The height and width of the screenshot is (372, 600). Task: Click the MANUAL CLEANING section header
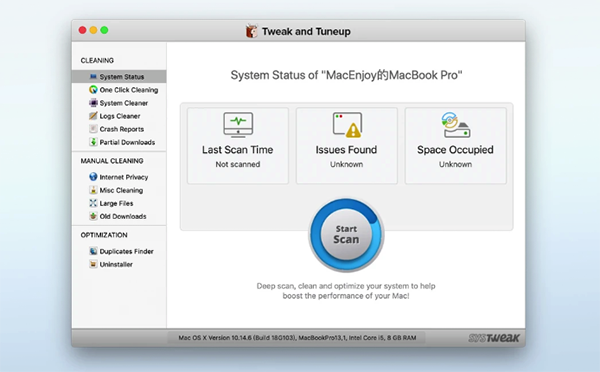pyautogui.click(x=112, y=161)
